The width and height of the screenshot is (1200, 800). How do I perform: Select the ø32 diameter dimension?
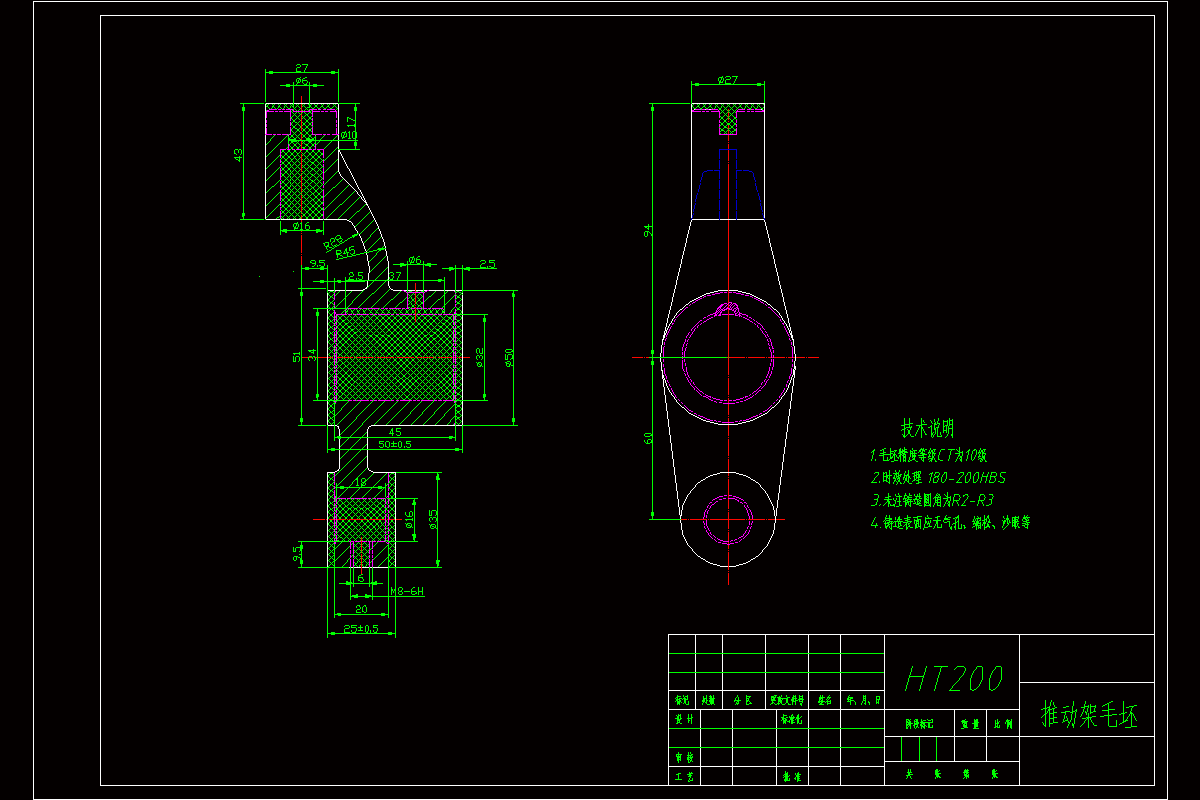480,357
